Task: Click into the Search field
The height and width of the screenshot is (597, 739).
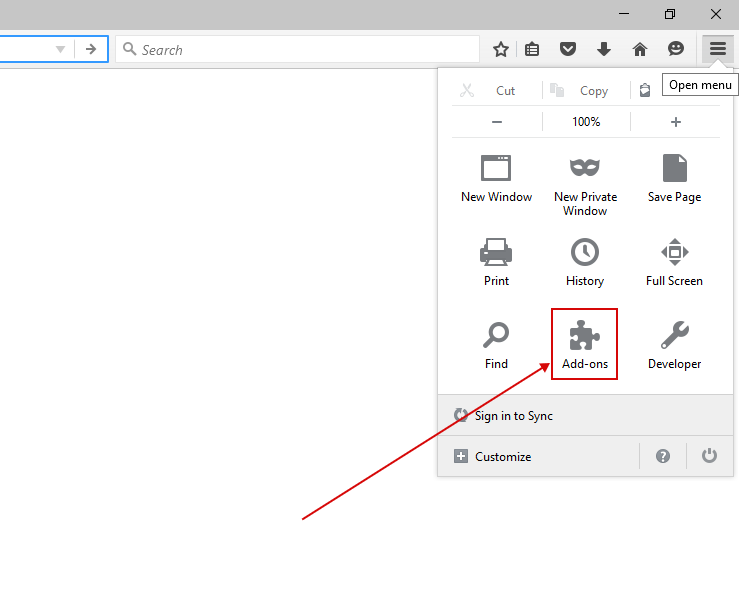Action: point(297,49)
